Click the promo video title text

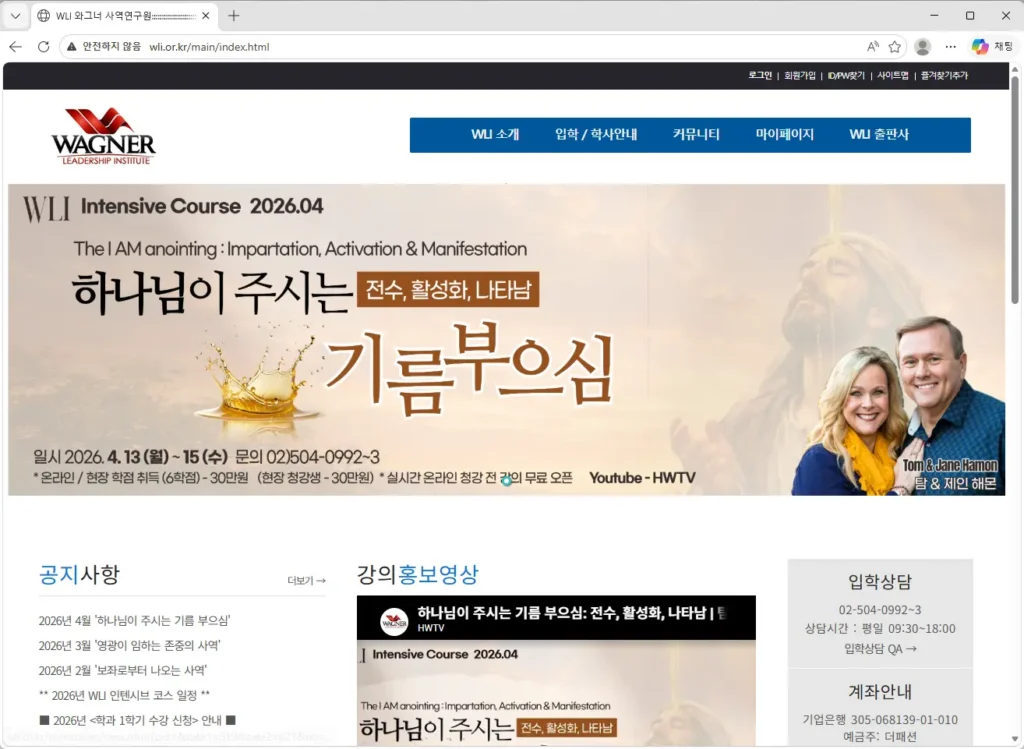(571, 613)
